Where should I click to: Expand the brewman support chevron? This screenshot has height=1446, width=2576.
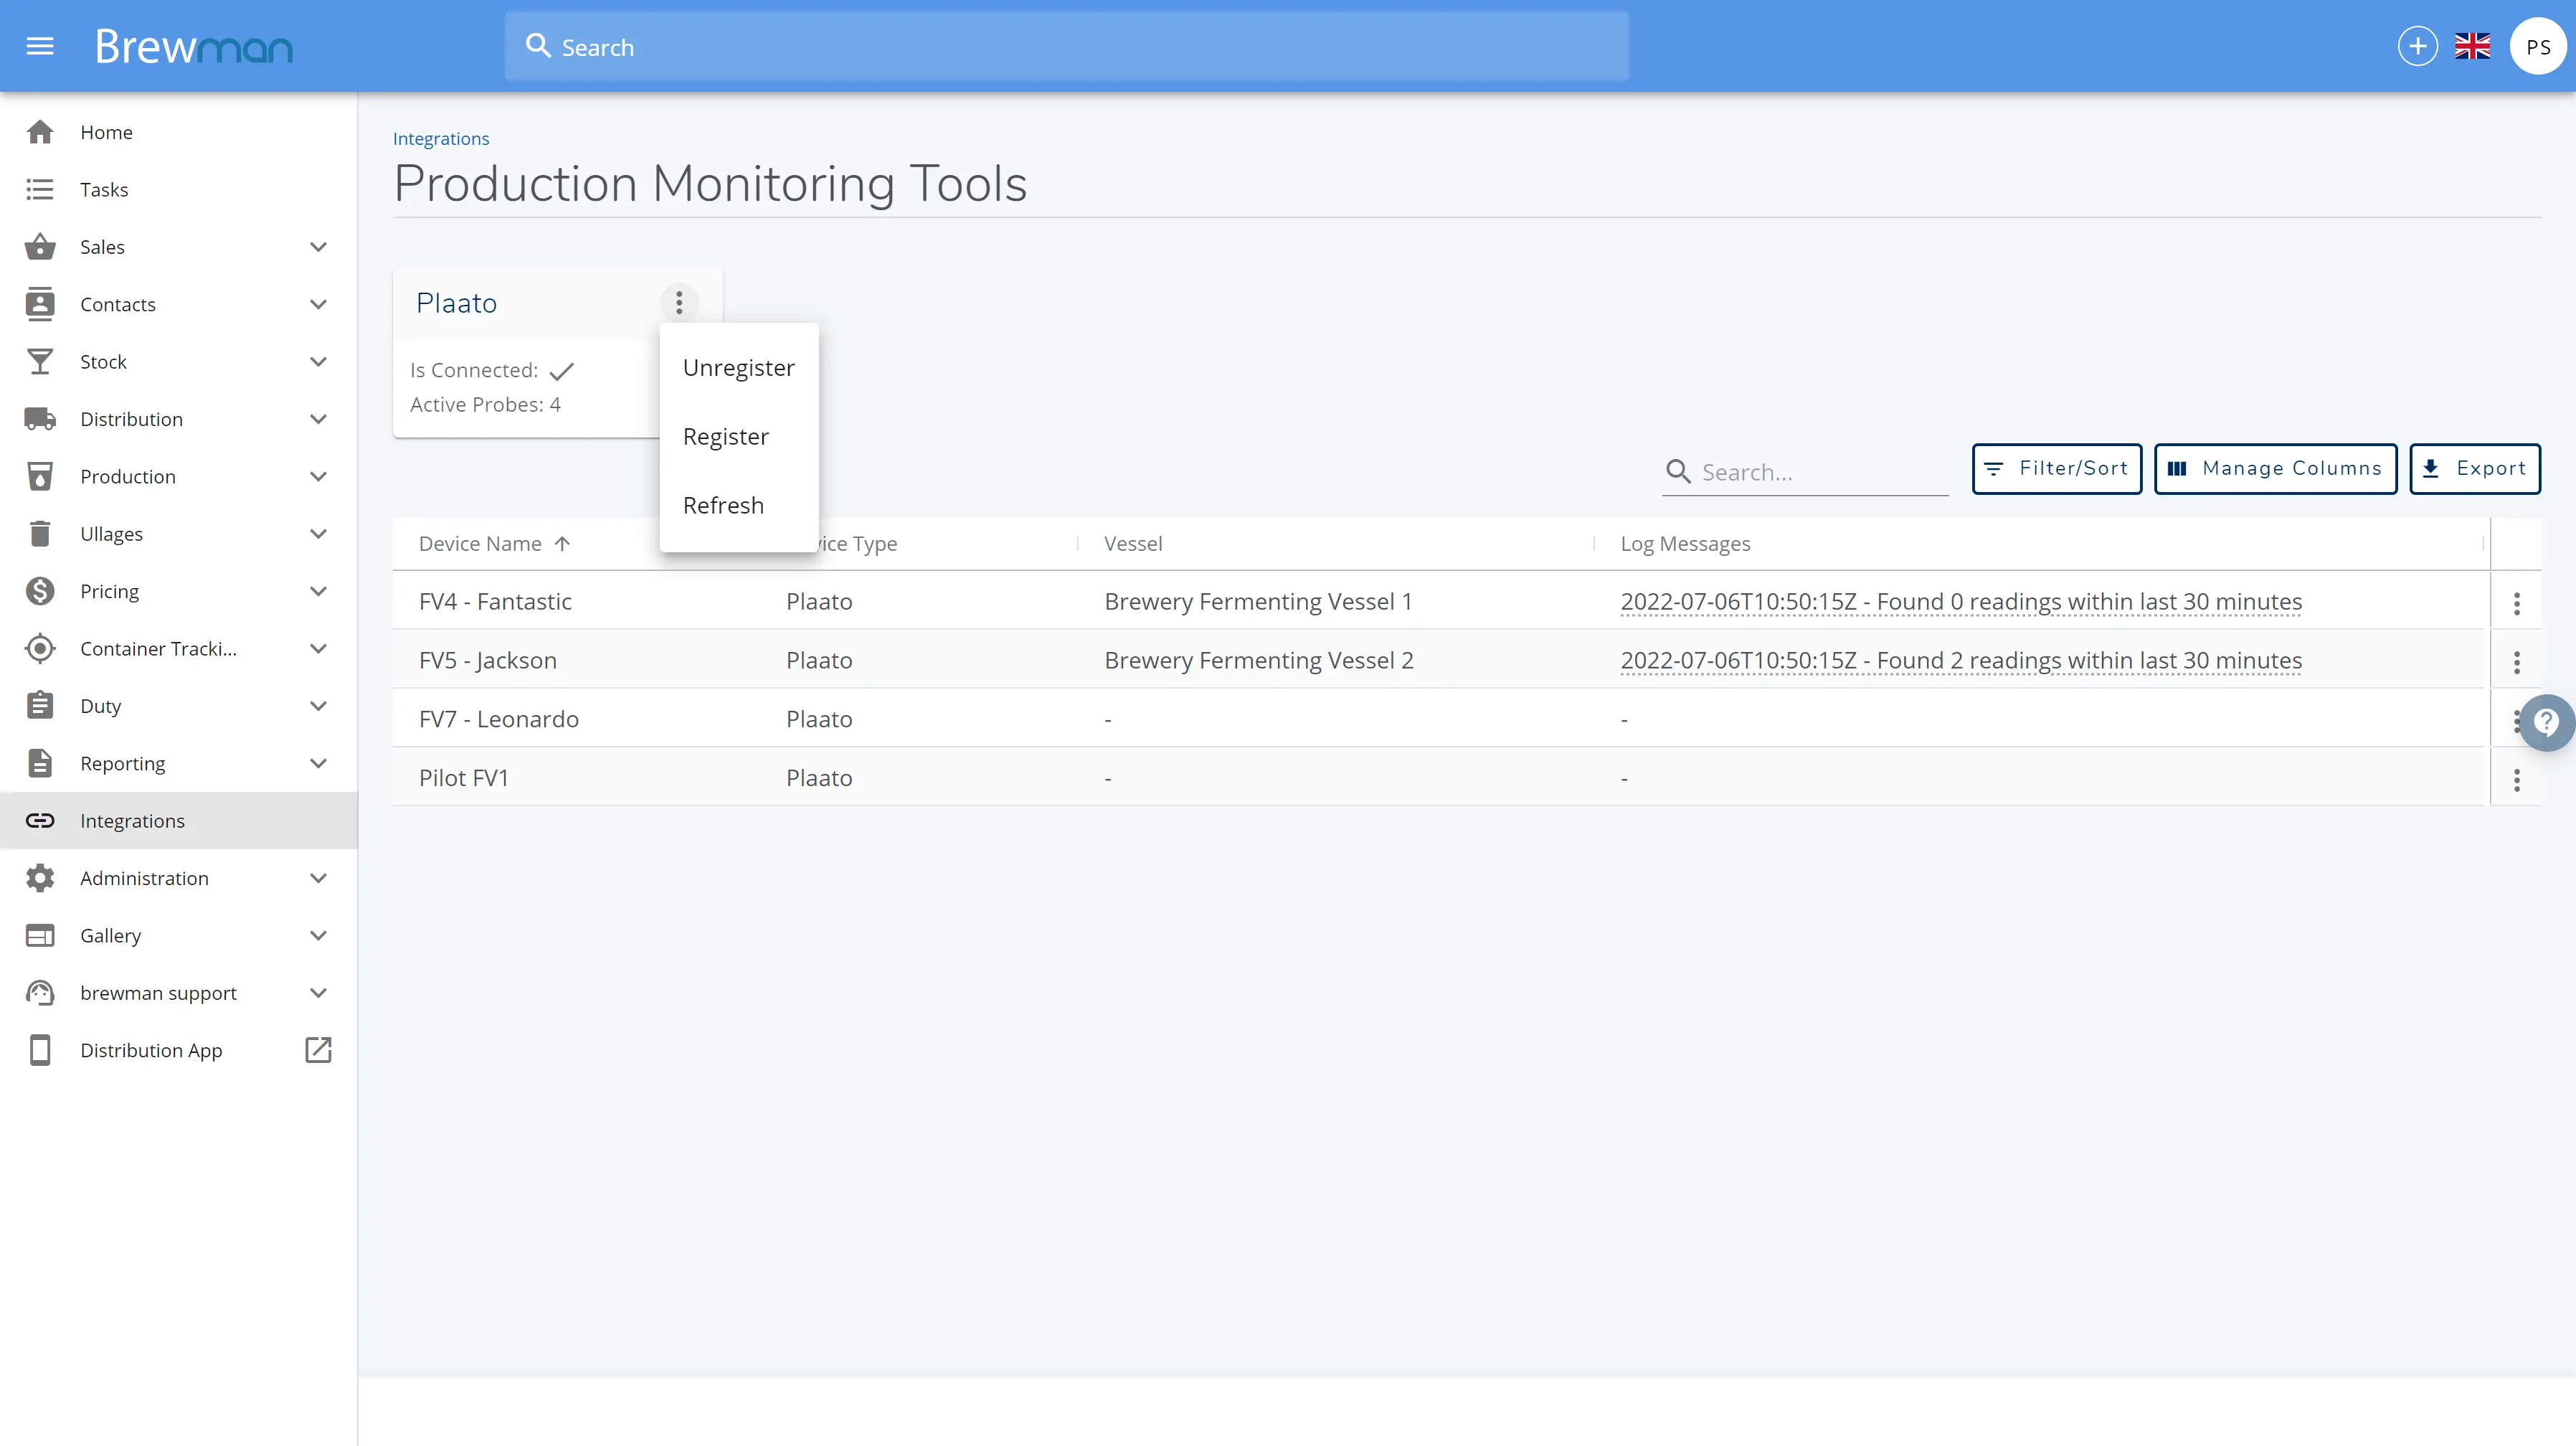point(318,993)
